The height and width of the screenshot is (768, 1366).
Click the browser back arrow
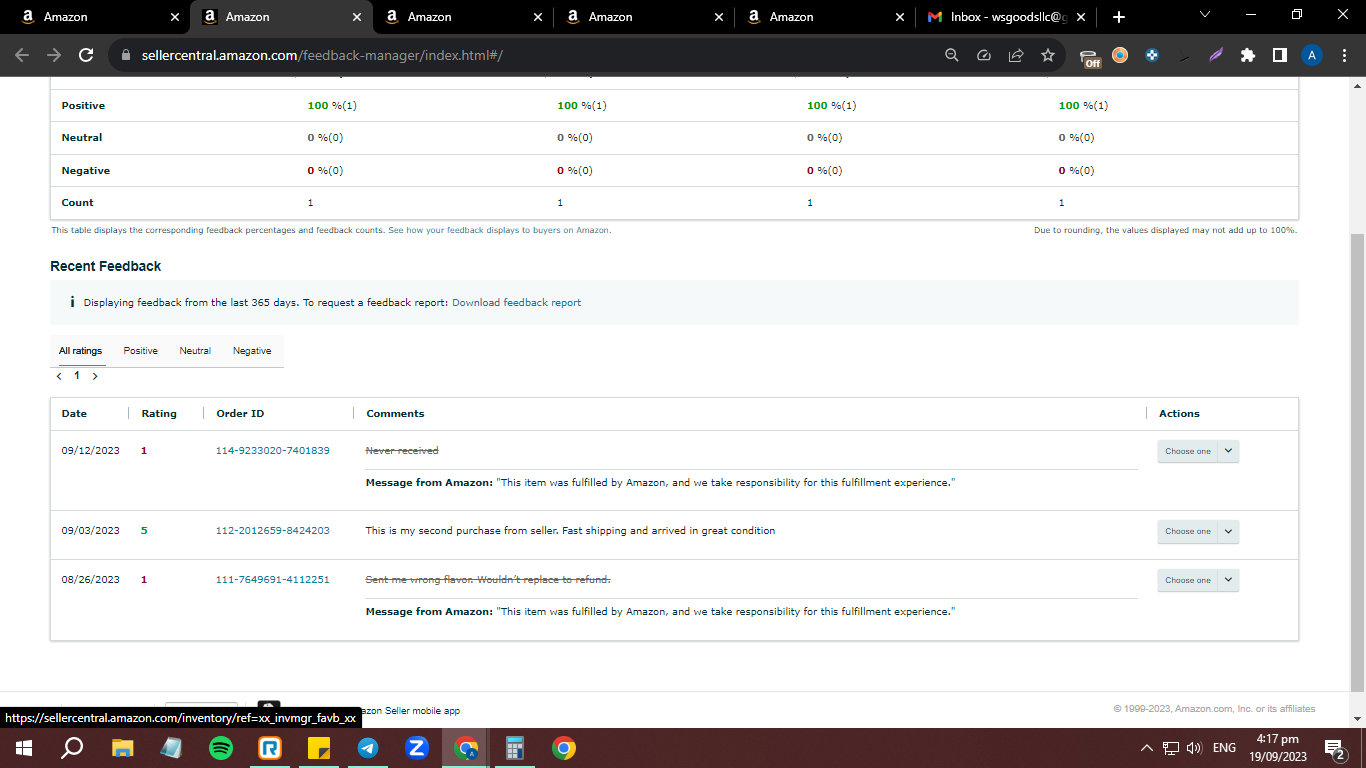pyautogui.click(x=22, y=55)
